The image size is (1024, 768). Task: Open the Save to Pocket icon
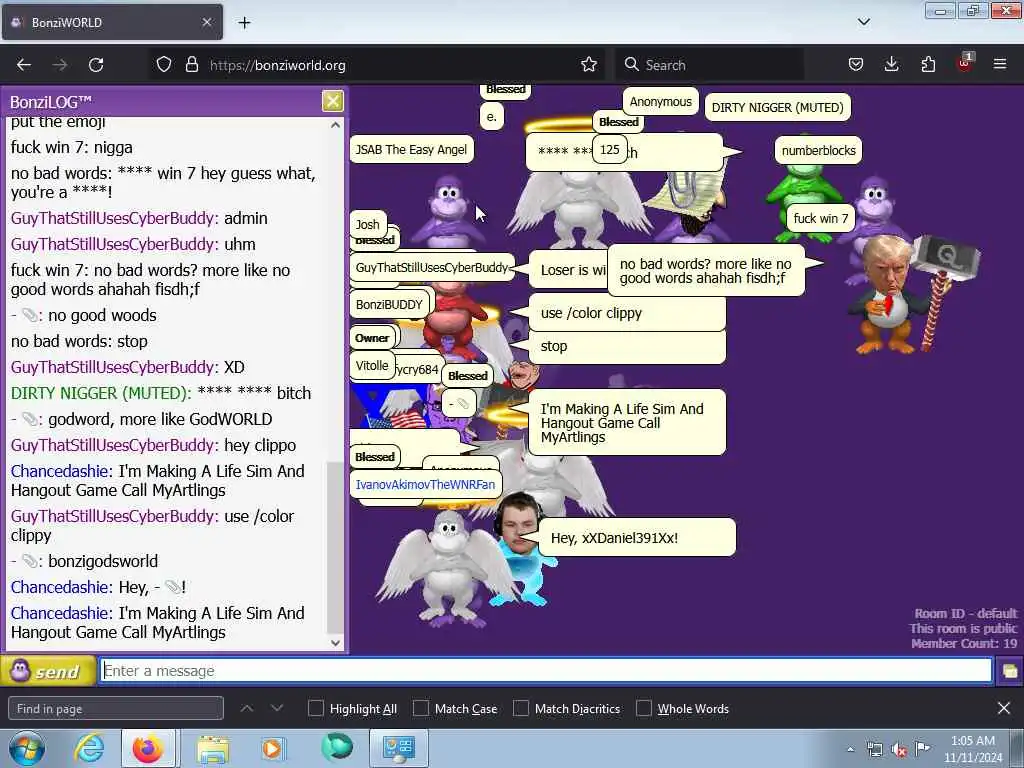click(x=856, y=65)
